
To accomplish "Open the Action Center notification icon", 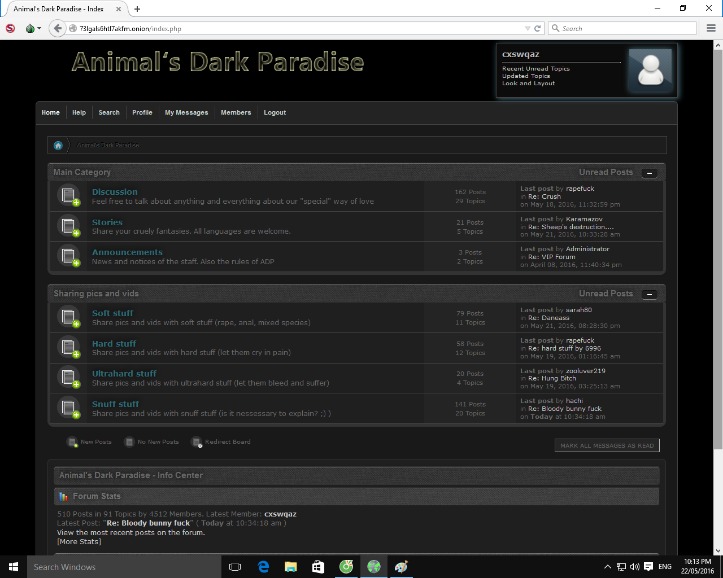I will pos(648,567).
